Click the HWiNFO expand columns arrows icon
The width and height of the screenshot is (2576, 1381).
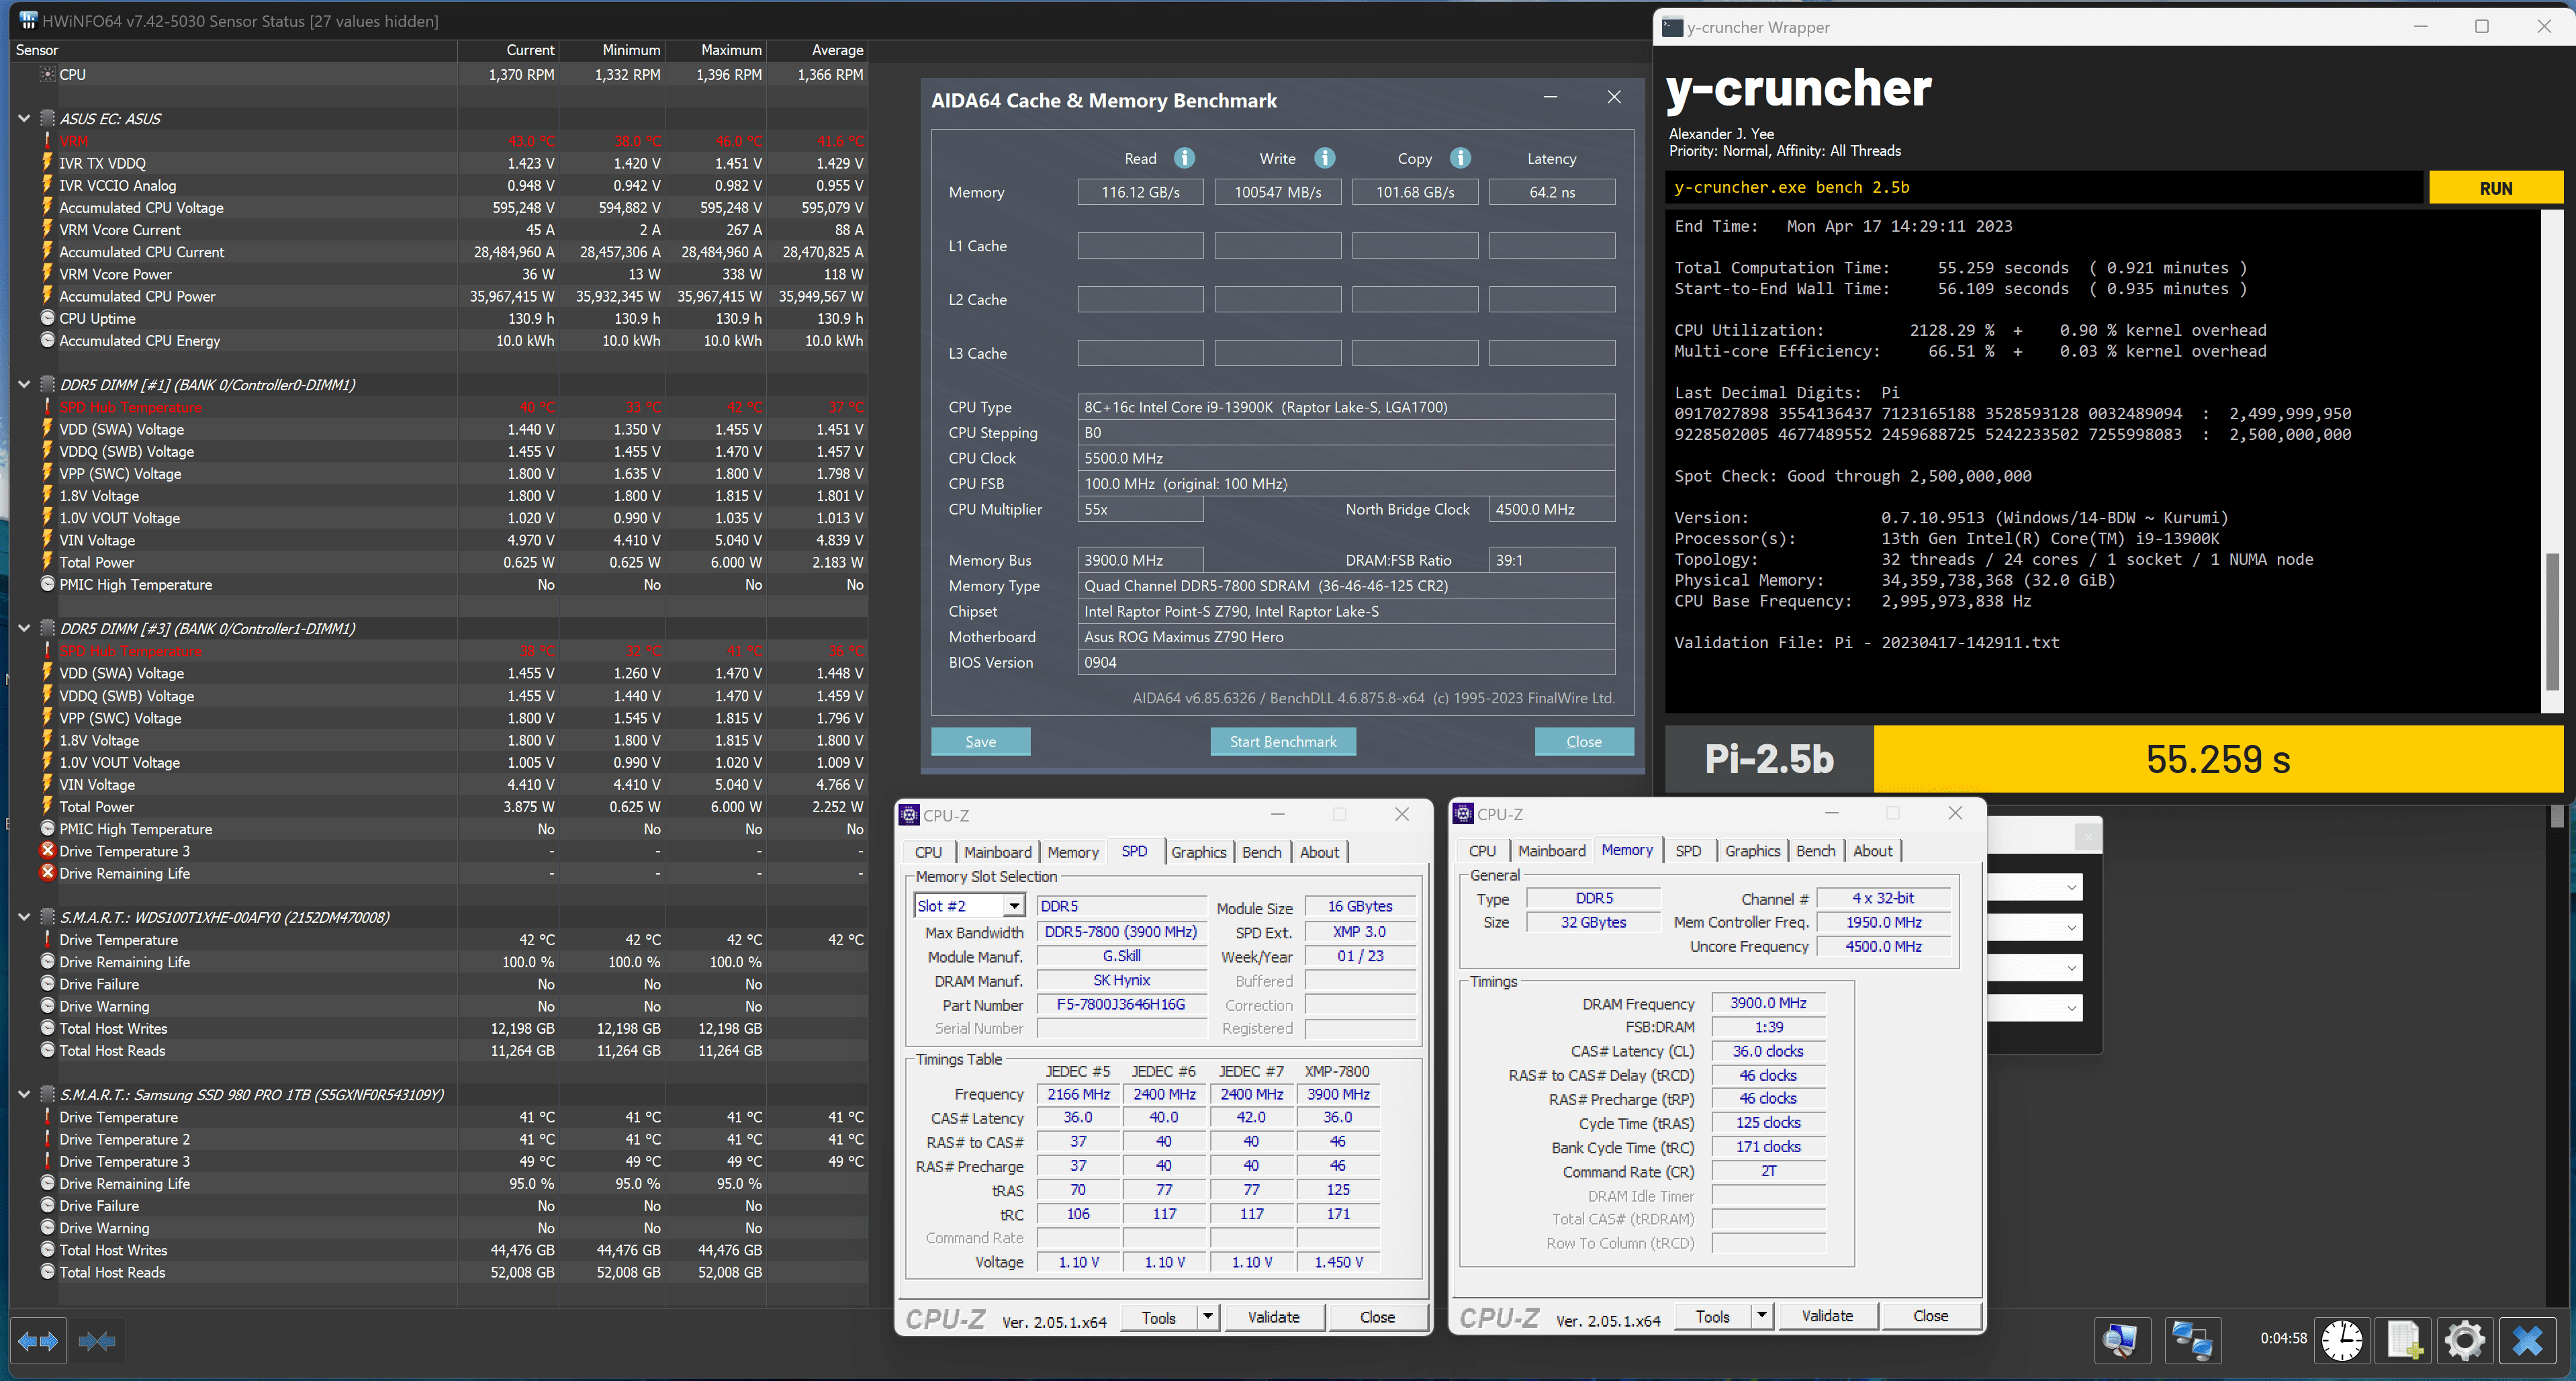tap(38, 1341)
